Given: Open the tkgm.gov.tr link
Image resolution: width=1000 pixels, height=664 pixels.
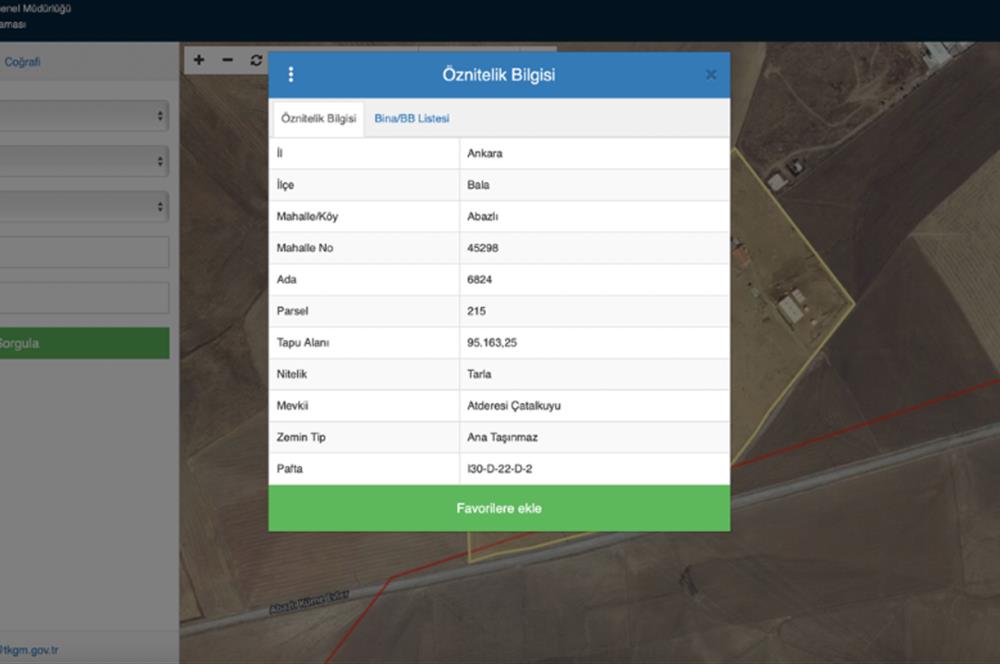Looking at the screenshot, I should pos(32,650).
